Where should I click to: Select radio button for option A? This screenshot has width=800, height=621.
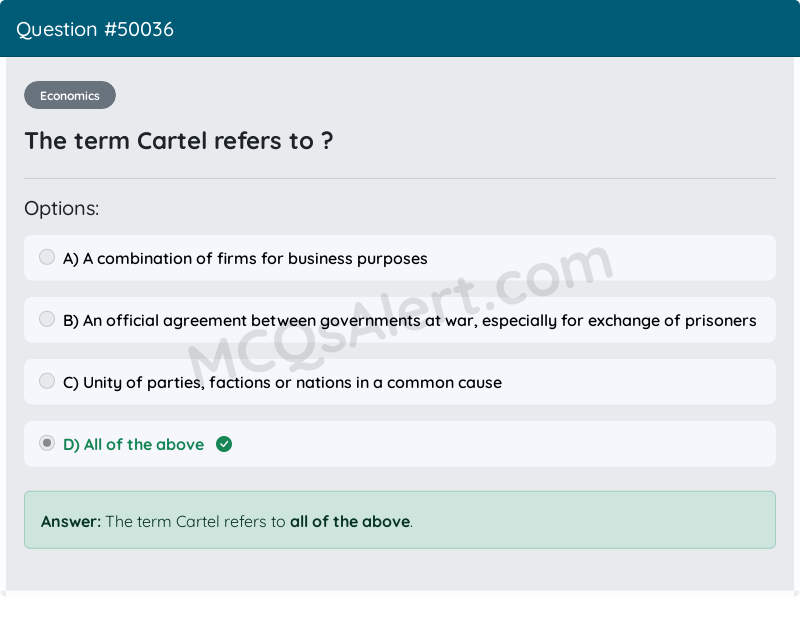pos(47,257)
